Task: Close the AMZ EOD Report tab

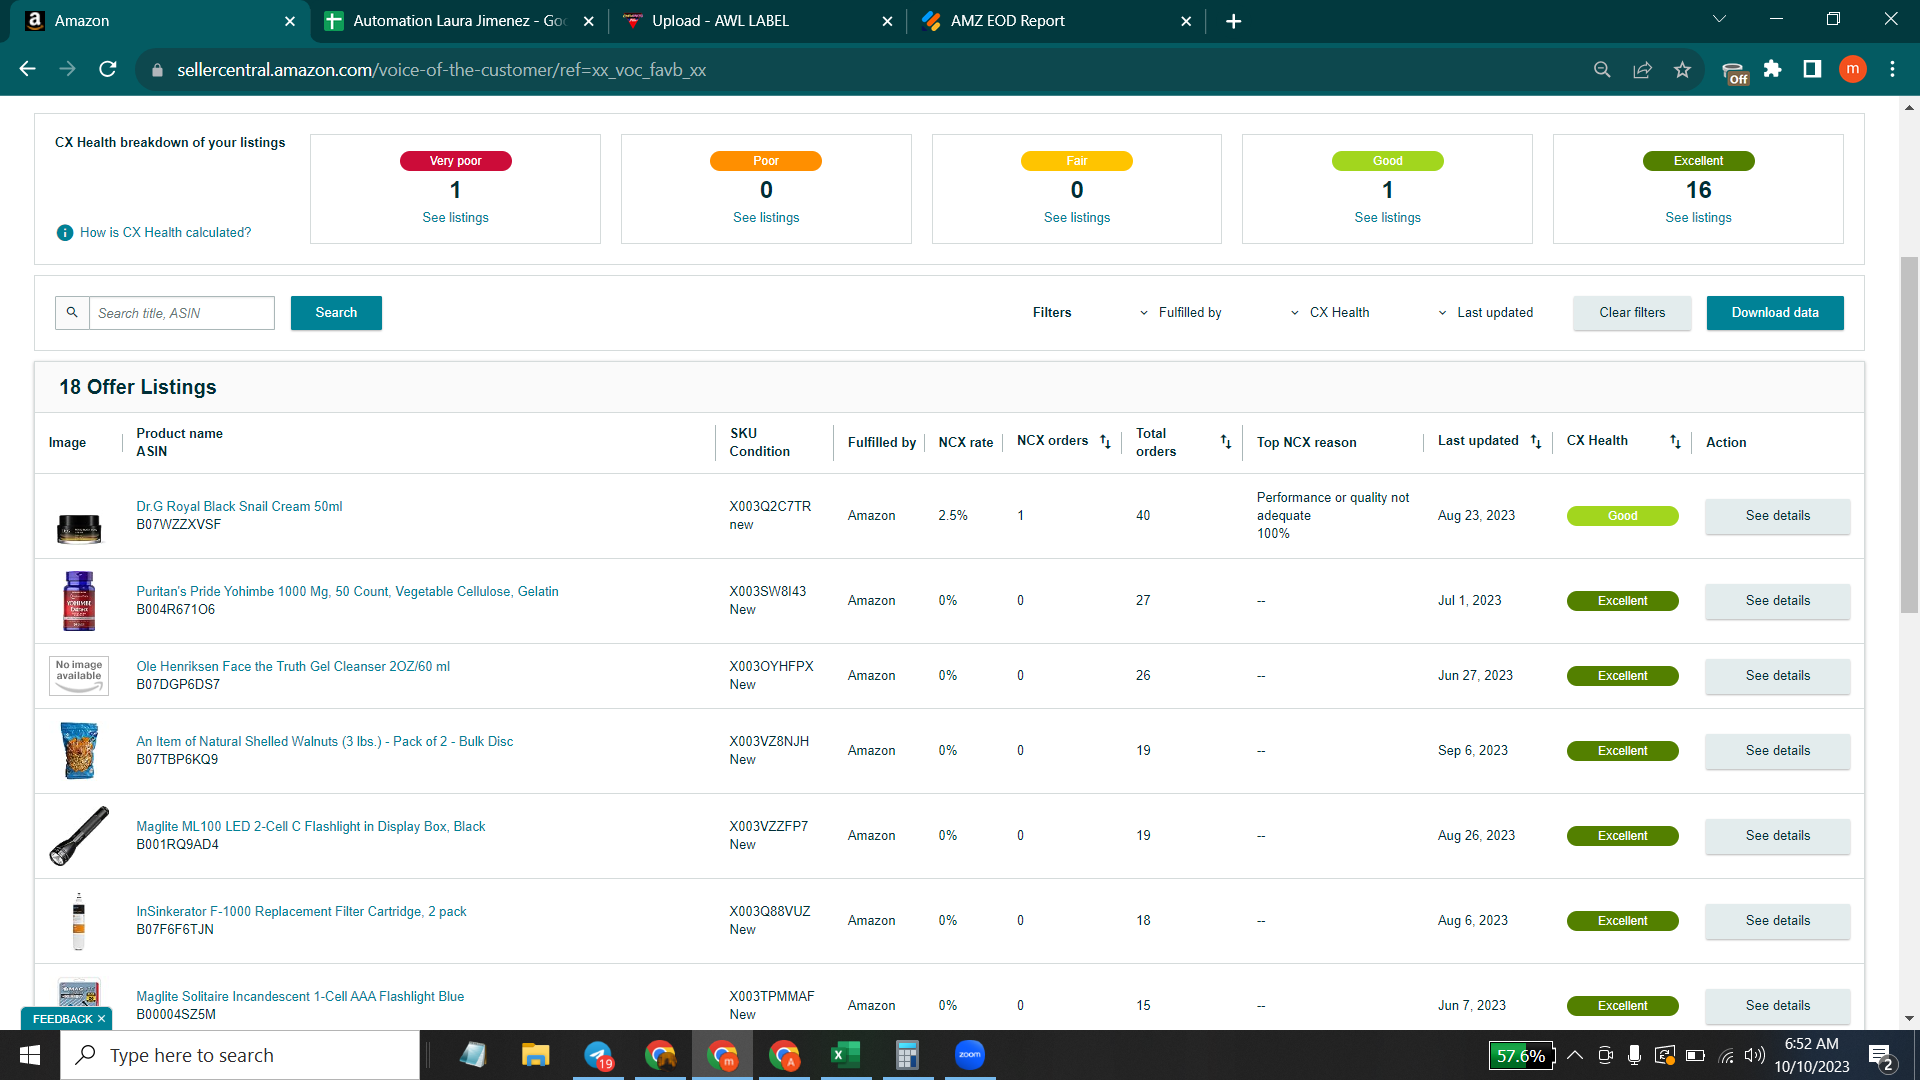Action: [x=1186, y=21]
